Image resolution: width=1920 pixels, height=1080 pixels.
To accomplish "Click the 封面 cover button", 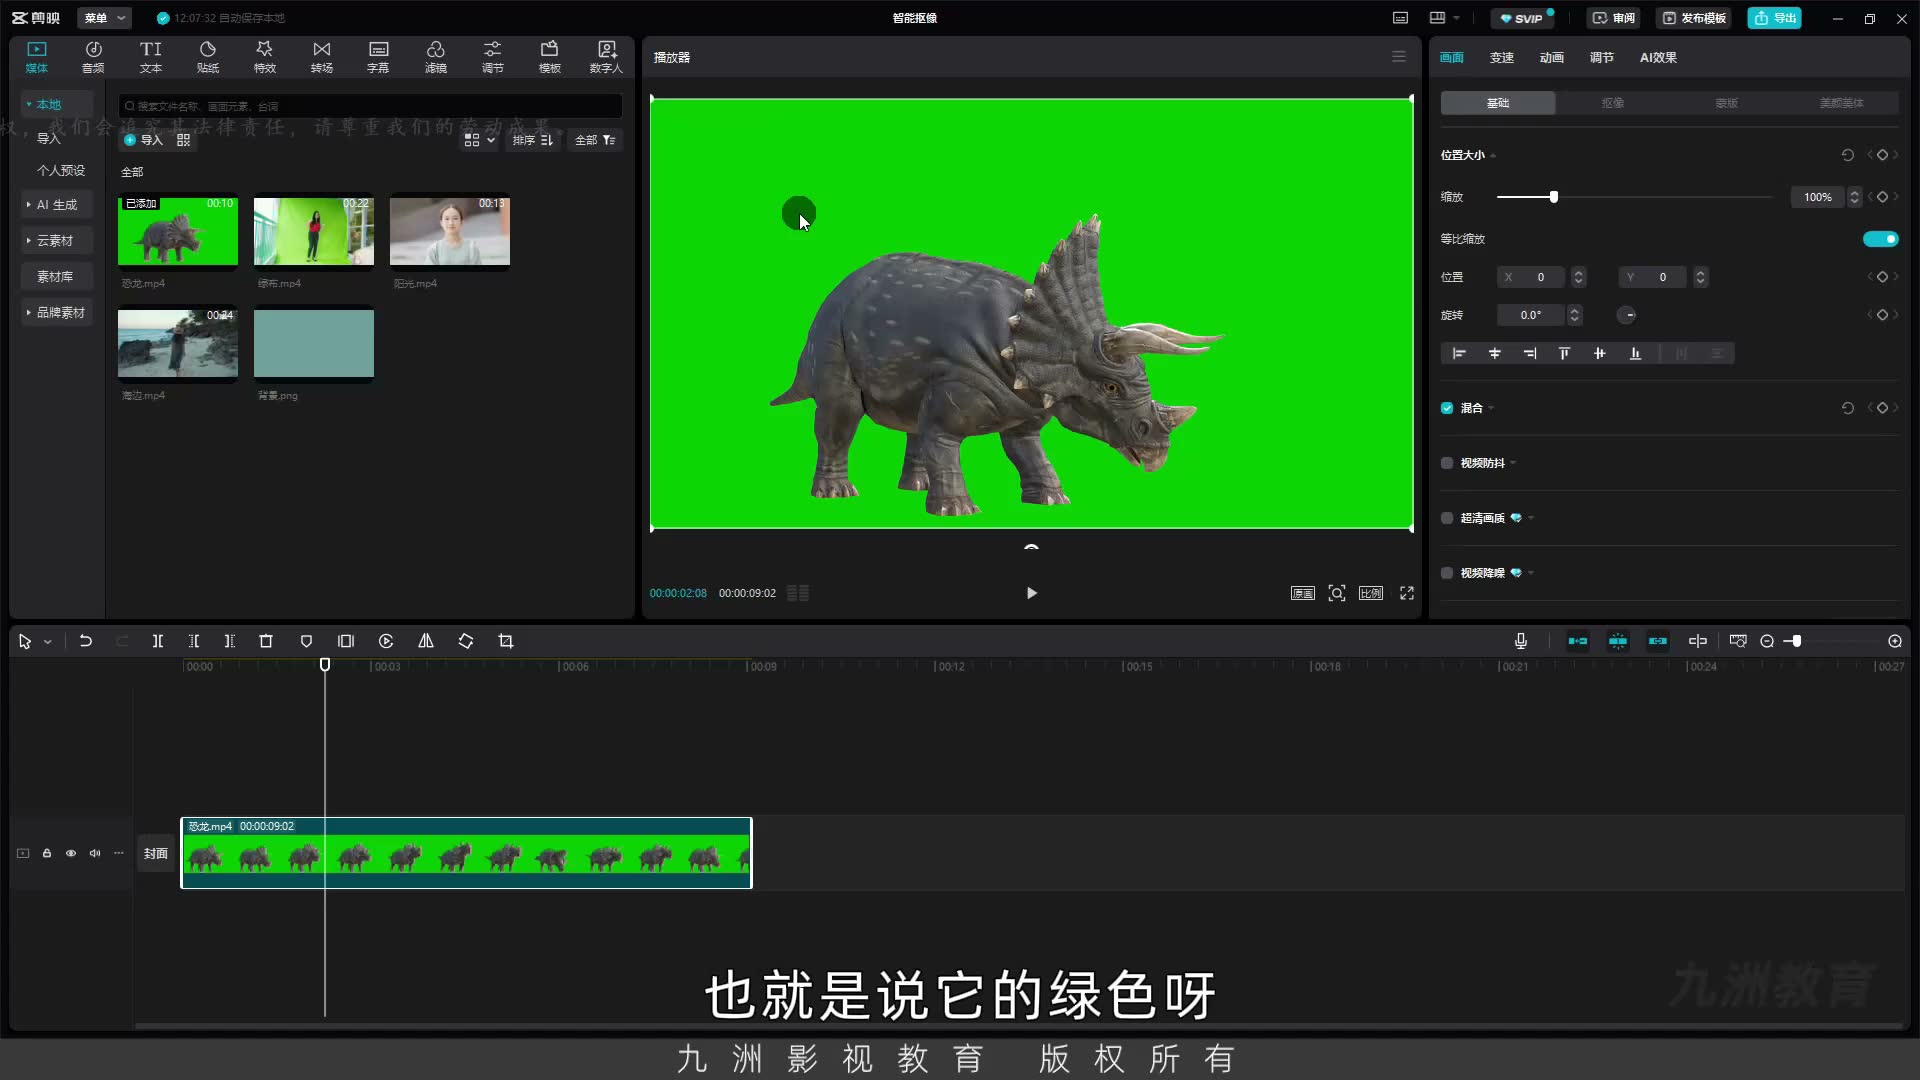I will click(156, 853).
